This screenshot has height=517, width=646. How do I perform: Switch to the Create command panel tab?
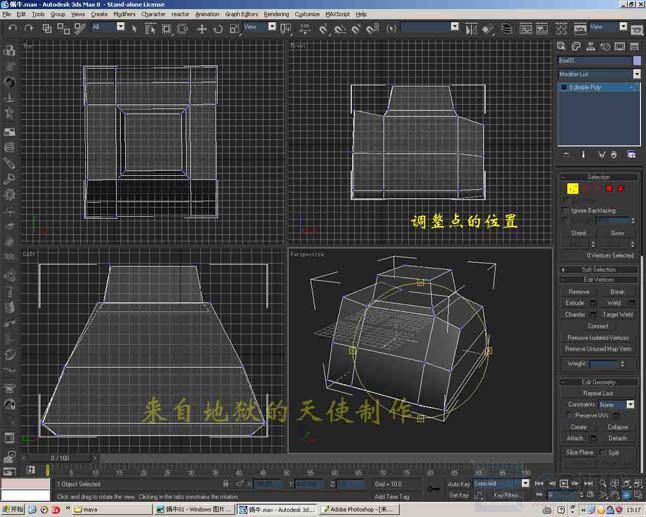tap(561, 47)
